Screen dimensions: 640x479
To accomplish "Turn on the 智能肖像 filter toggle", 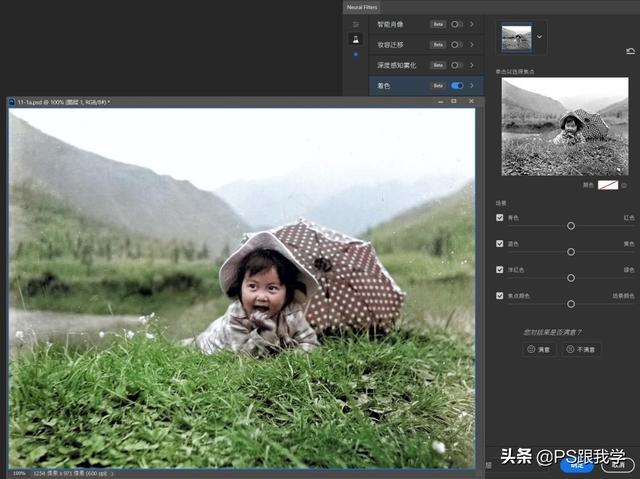I will coord(457,23).
